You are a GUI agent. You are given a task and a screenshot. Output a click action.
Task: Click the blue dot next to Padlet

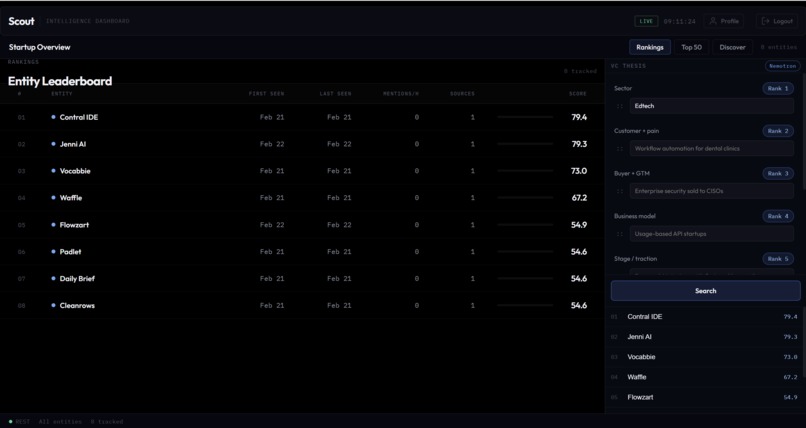pyautogui.click(x=53, y=251)
